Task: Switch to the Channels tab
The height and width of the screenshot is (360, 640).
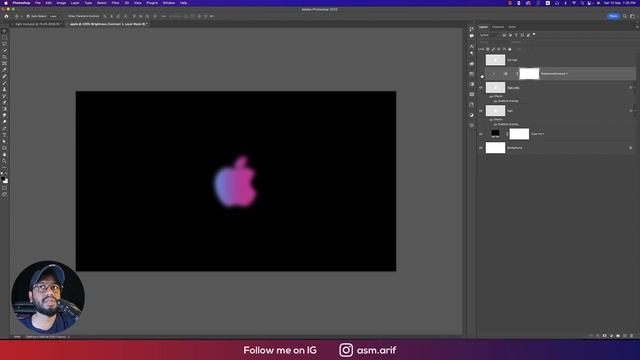Action: pos(498,27)
